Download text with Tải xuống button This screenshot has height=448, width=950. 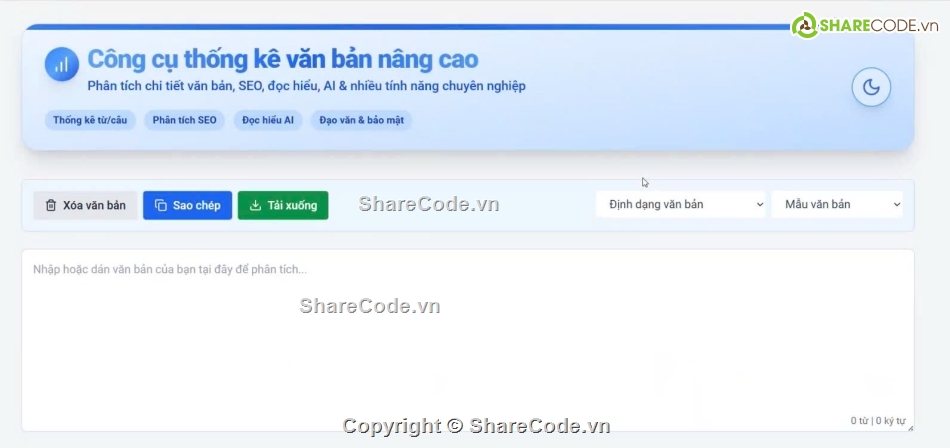coord(283,206)
